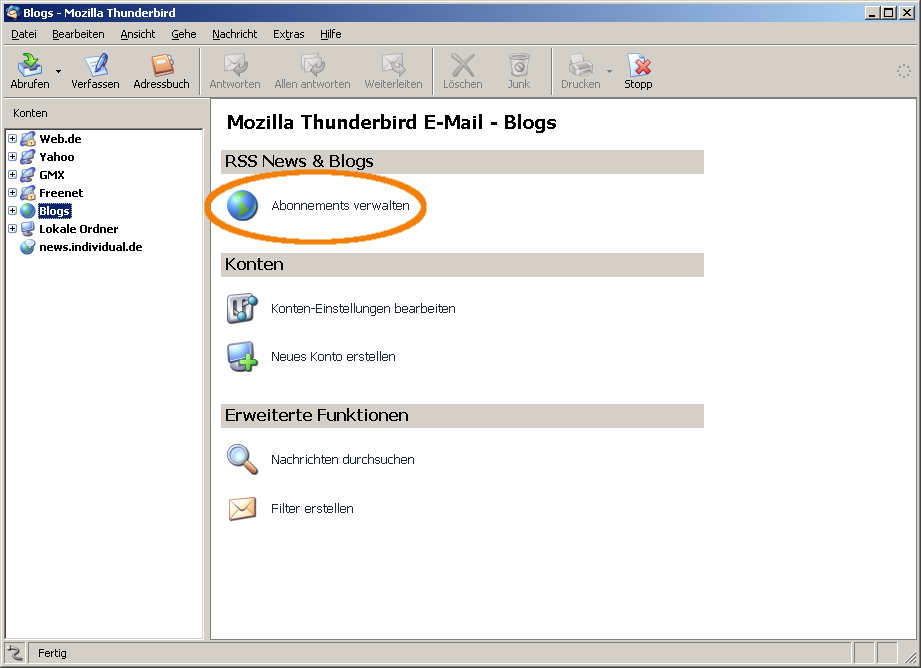Click the Freenet account icon
921x668 pixels.
click(x=28, y=193)
